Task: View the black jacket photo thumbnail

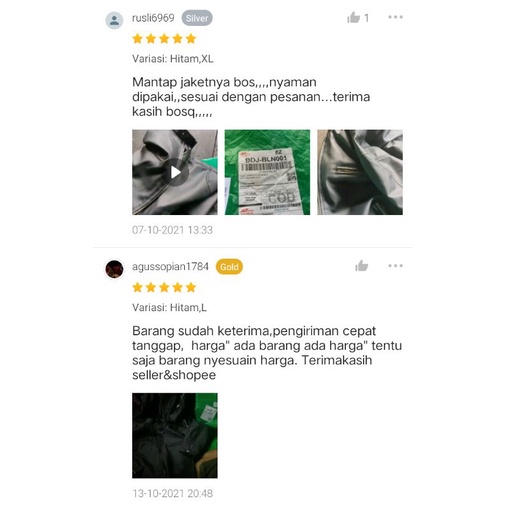Action: [x=175, y=436]
